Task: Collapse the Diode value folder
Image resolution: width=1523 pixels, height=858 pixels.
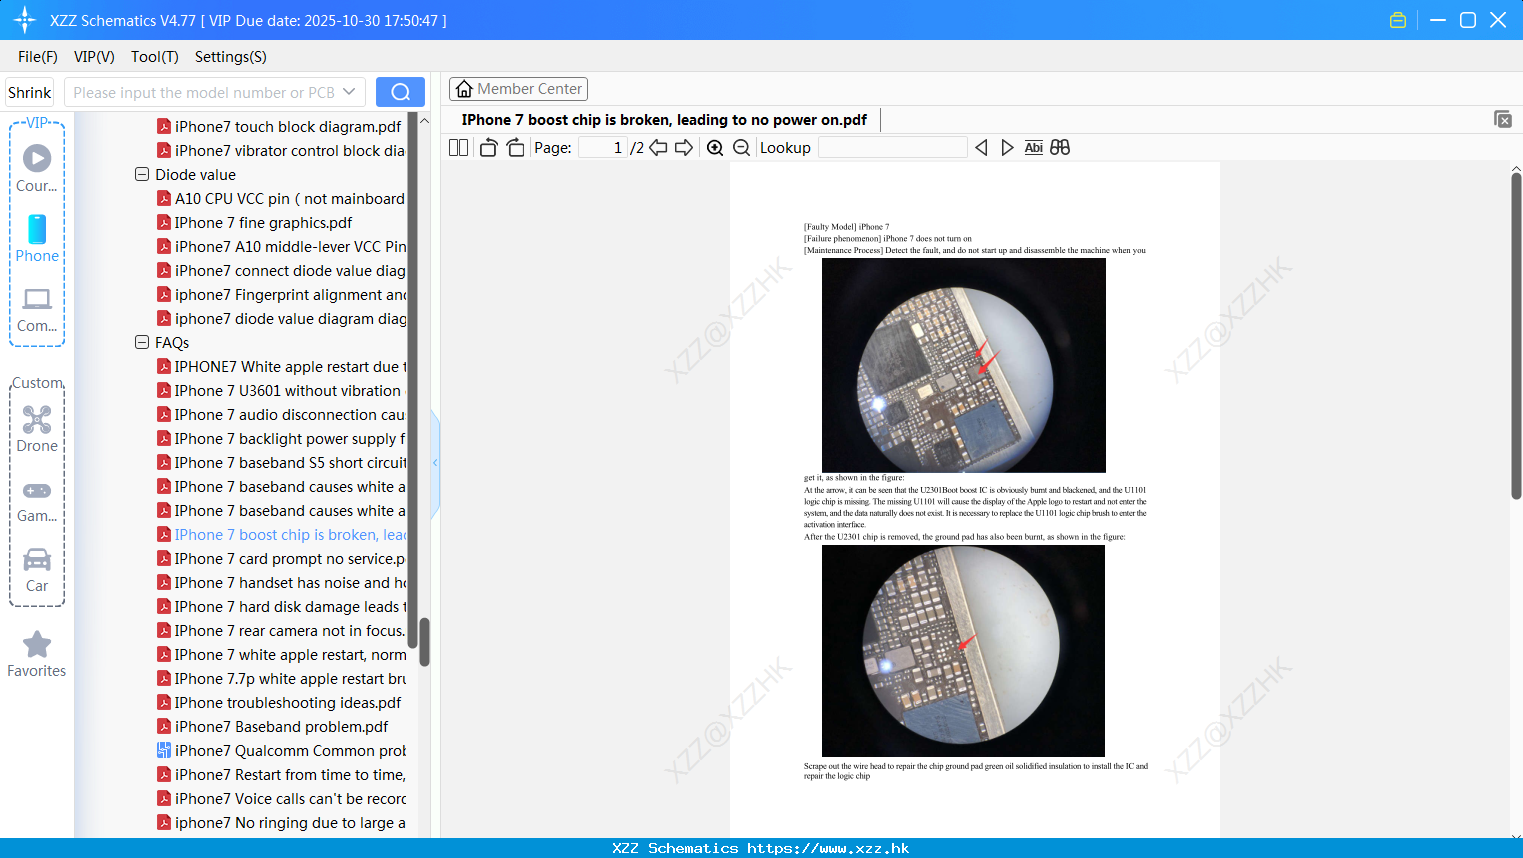Action: coord(142,174)
